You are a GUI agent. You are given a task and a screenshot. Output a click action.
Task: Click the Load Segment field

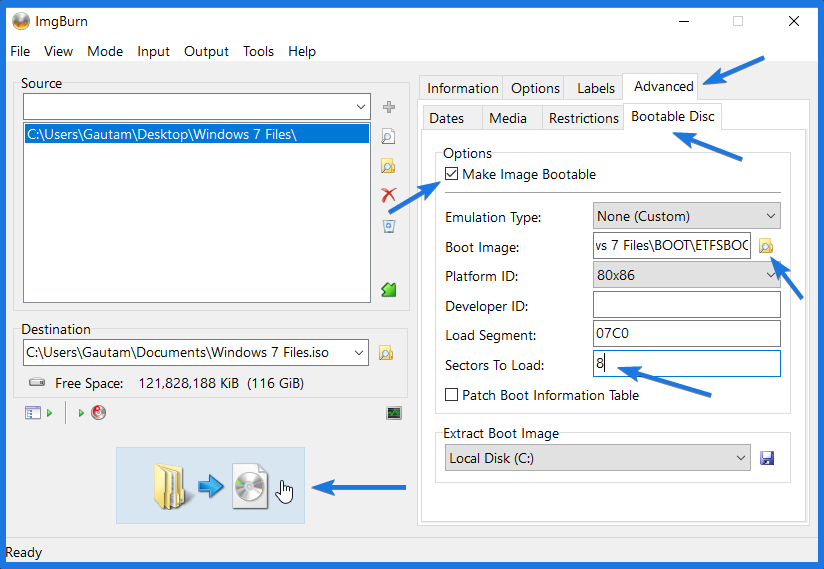686,334
